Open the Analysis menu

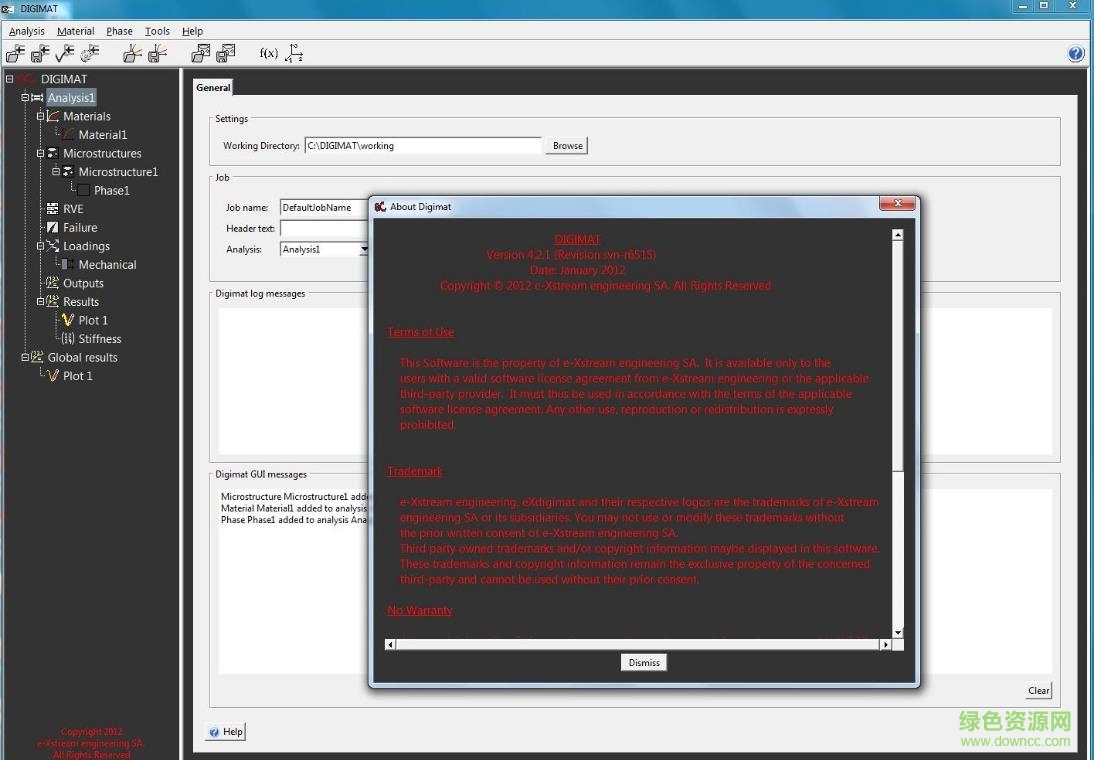click(x=27, y=31)
